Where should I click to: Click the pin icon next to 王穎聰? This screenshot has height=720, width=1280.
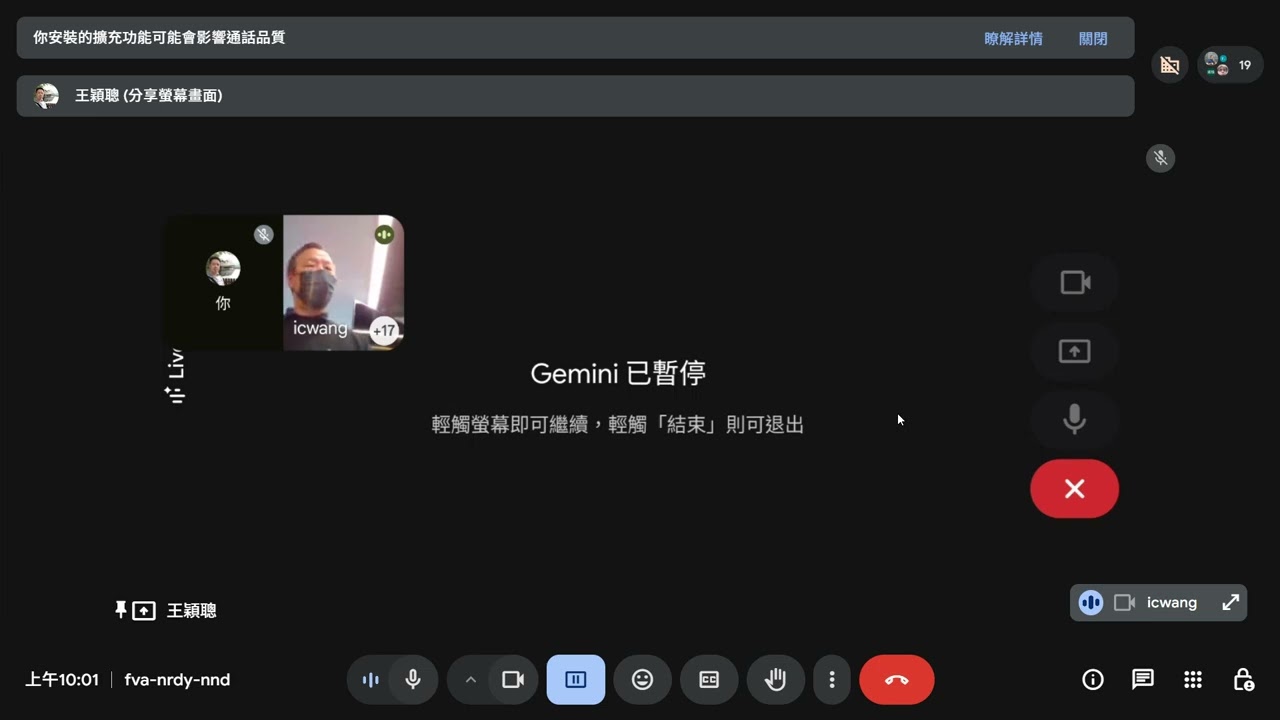pos(121,609)
